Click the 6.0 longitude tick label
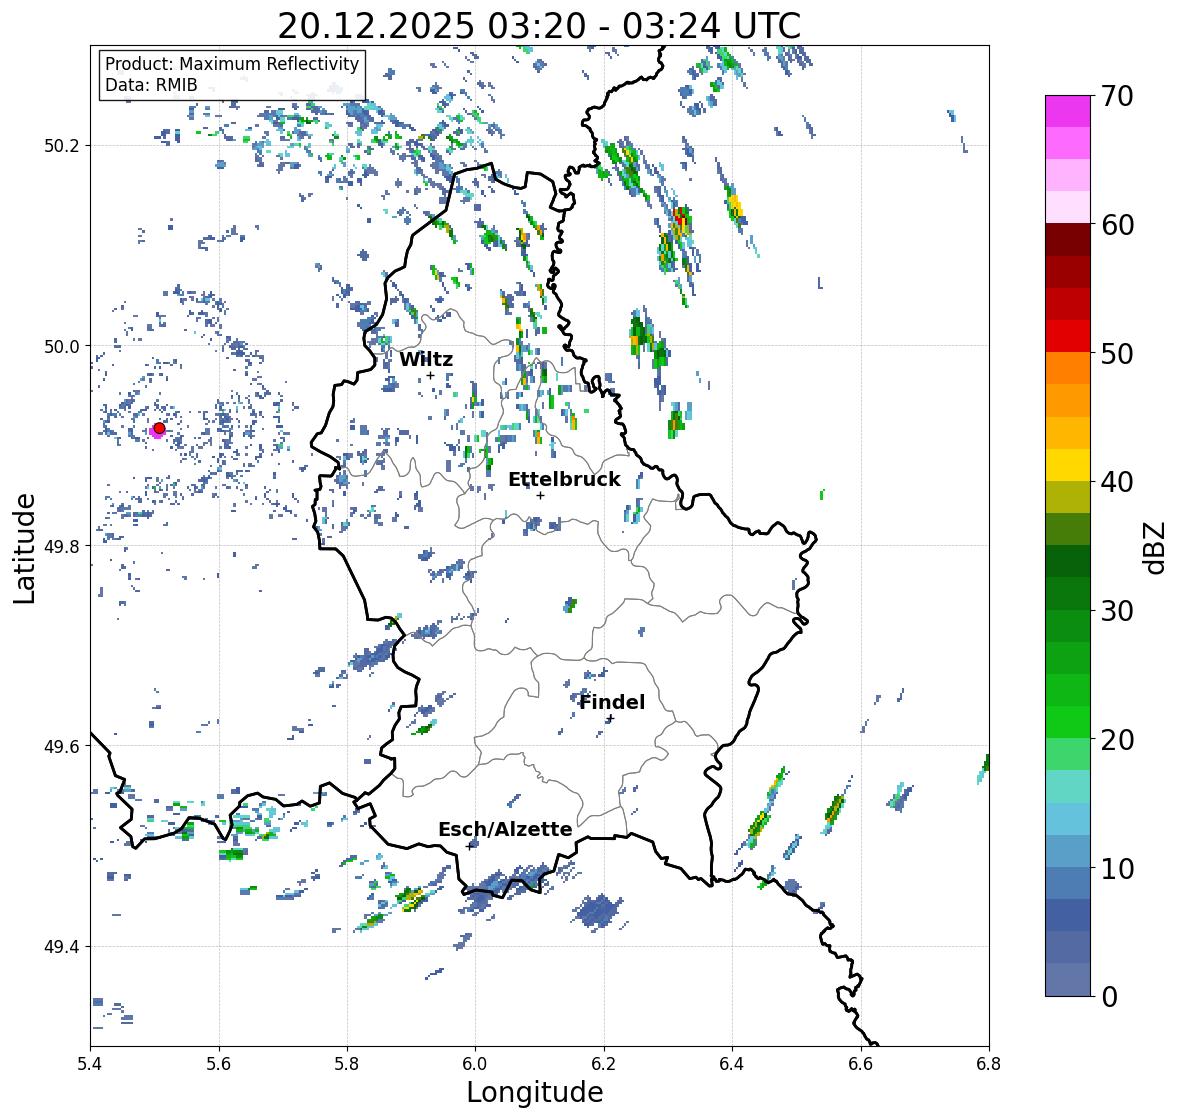Screen dimensions: 1179x1117 tap(475, 1064)
